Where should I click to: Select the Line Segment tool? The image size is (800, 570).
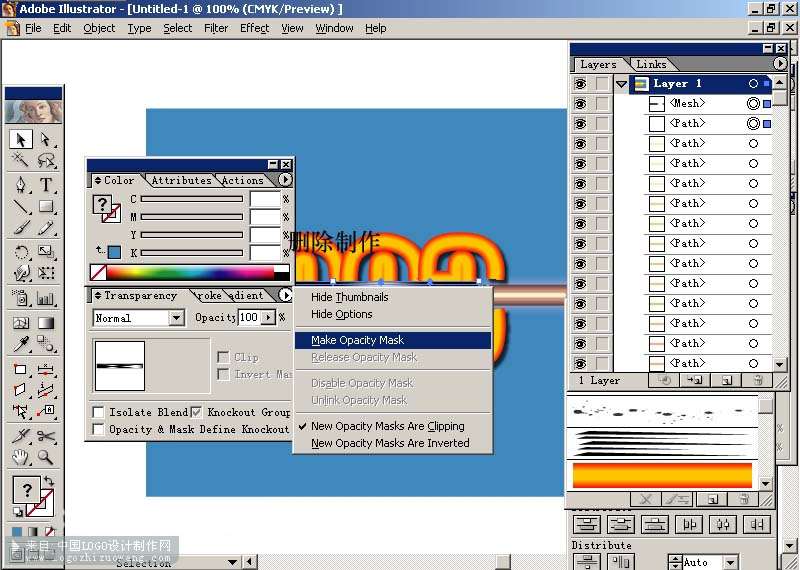[21, 206]
